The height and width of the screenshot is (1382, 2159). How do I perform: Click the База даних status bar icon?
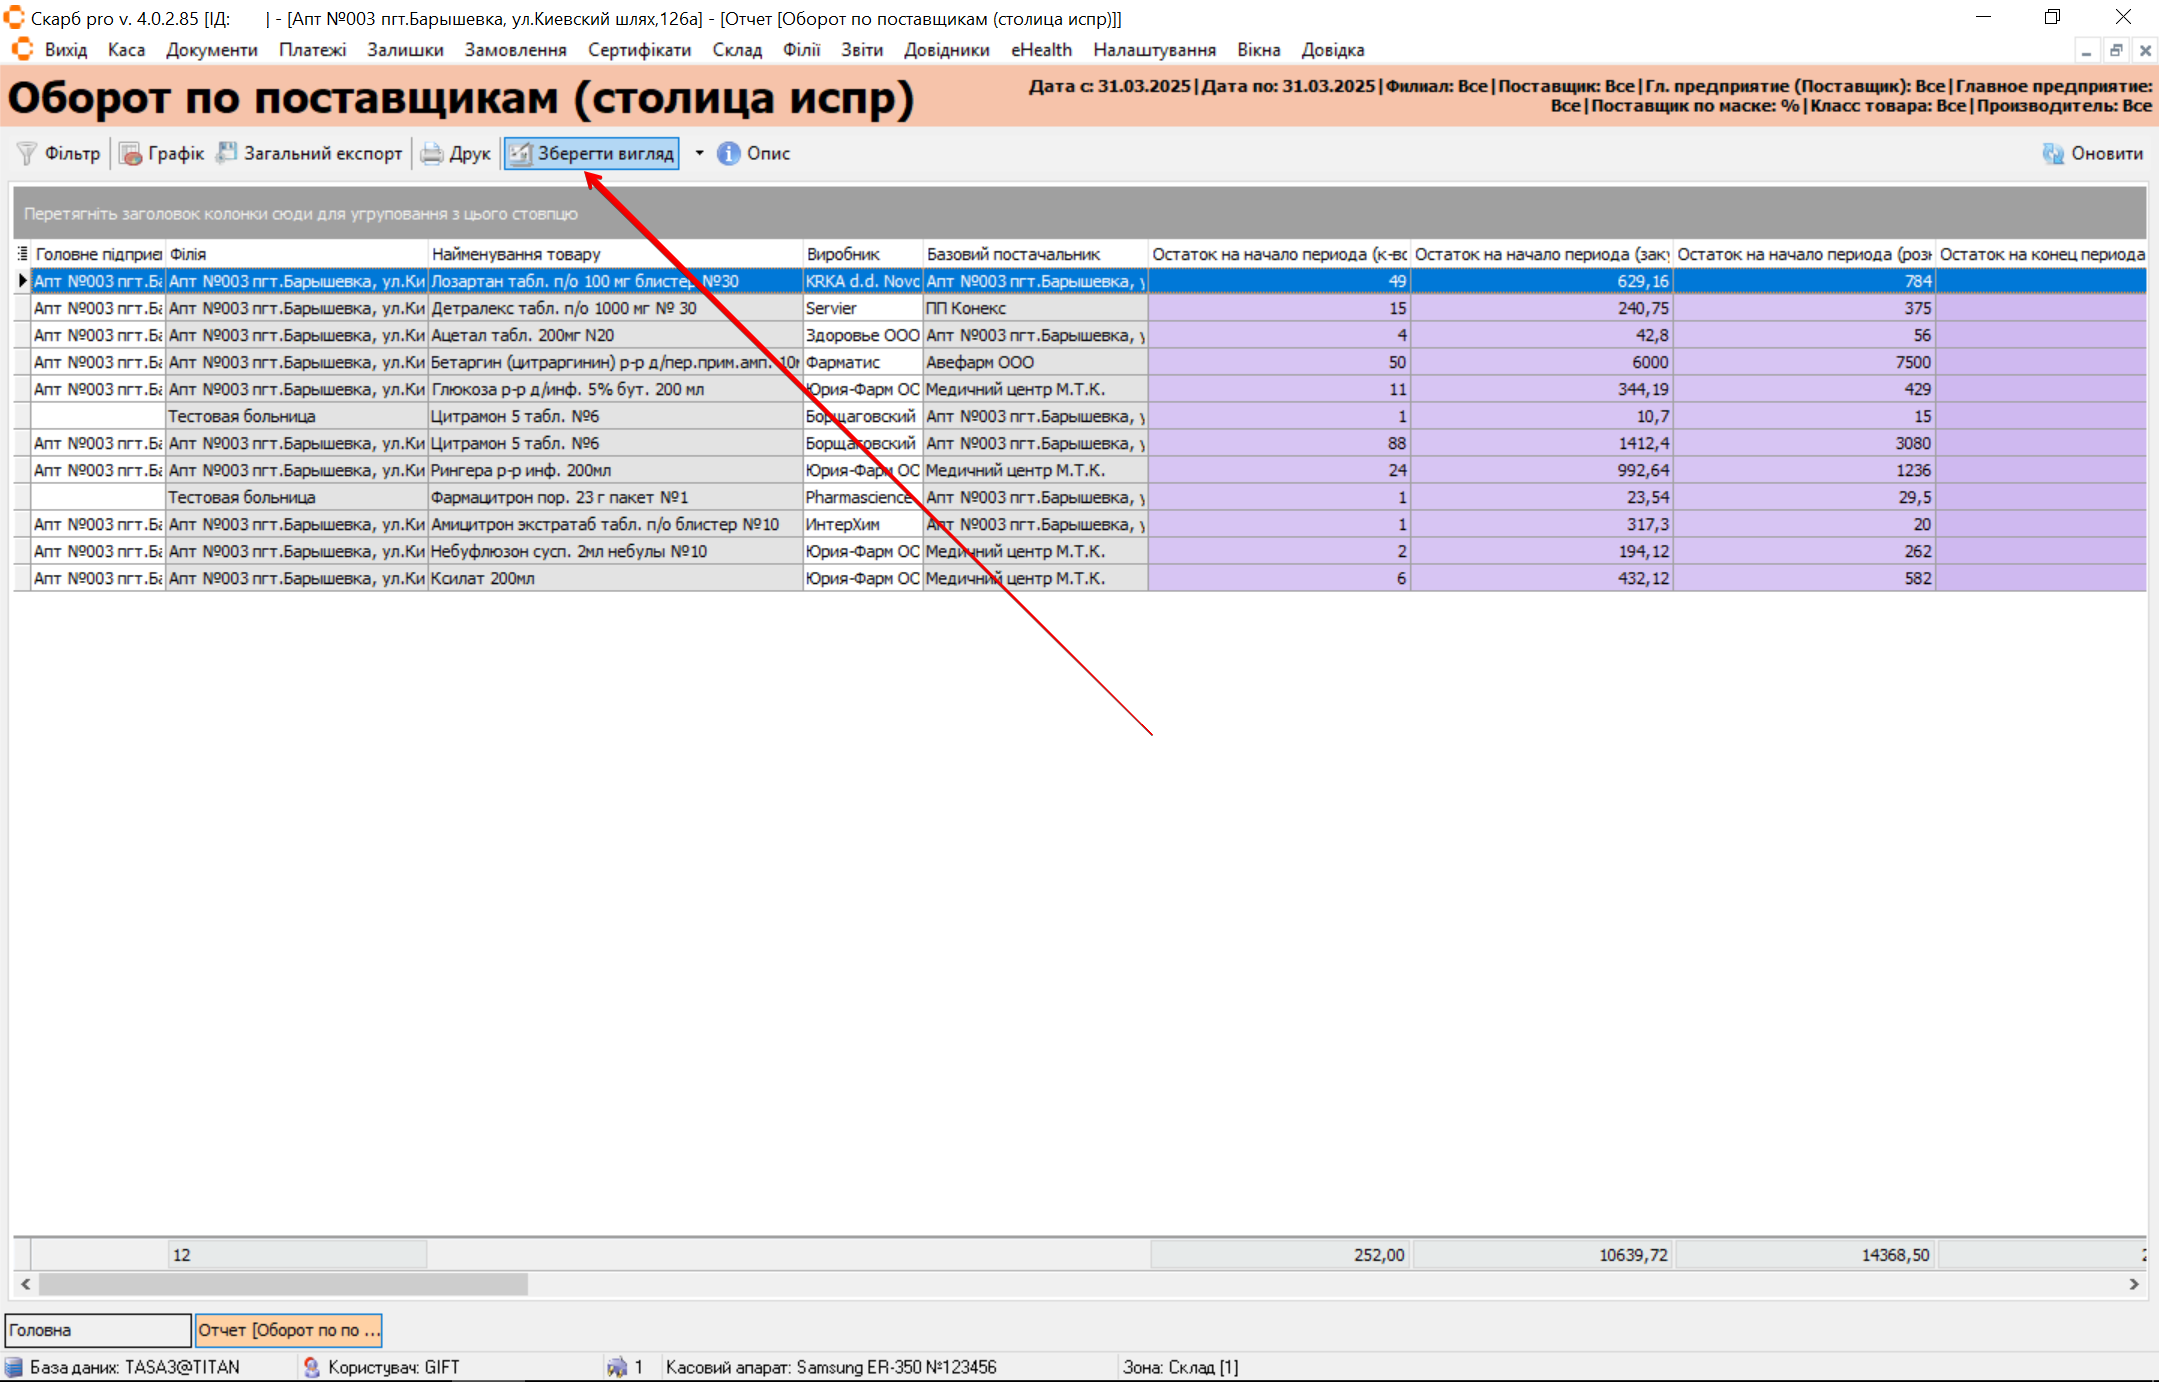(14, 1367)
